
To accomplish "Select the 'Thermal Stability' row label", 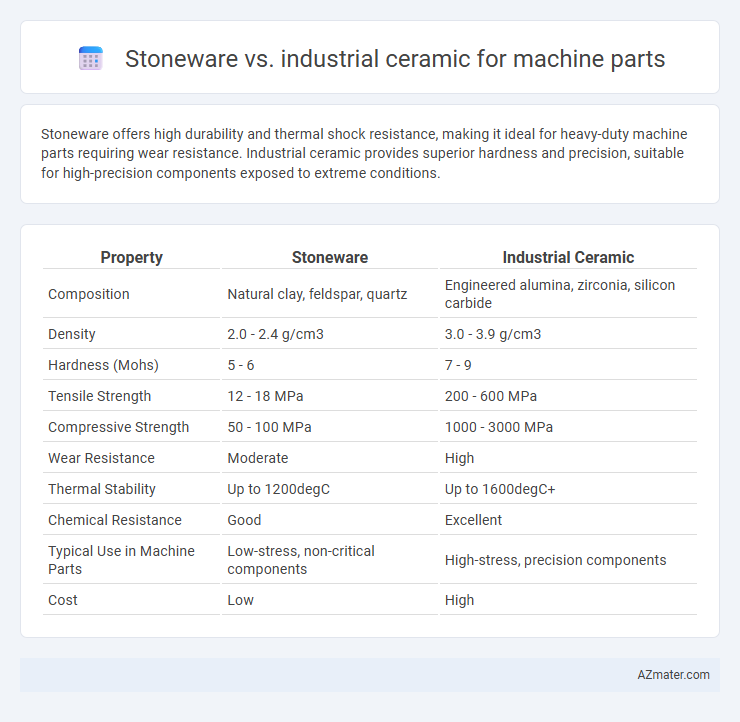I will (x=102, y=489).
